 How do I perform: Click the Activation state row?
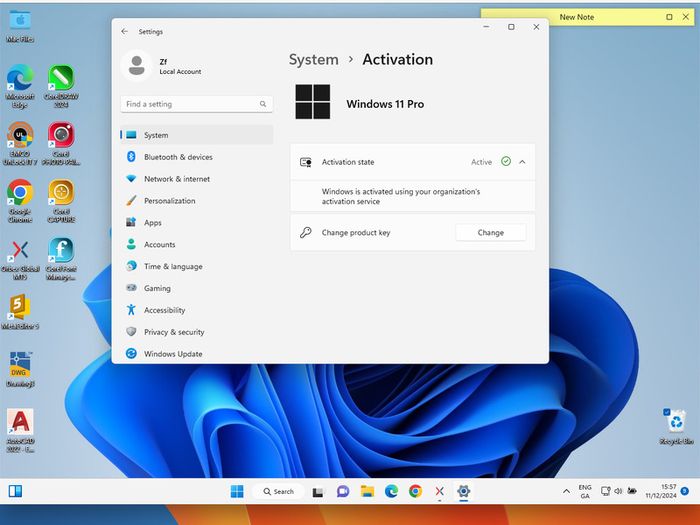click(x=412, y=162)
